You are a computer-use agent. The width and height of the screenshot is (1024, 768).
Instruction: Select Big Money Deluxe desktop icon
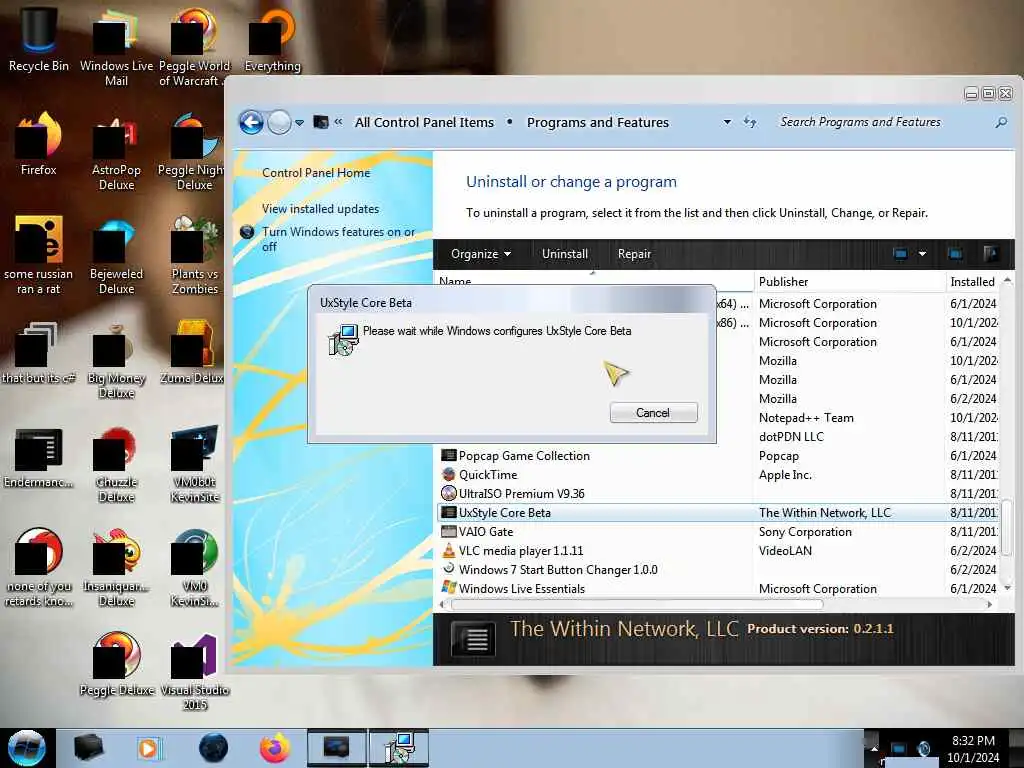116,360
